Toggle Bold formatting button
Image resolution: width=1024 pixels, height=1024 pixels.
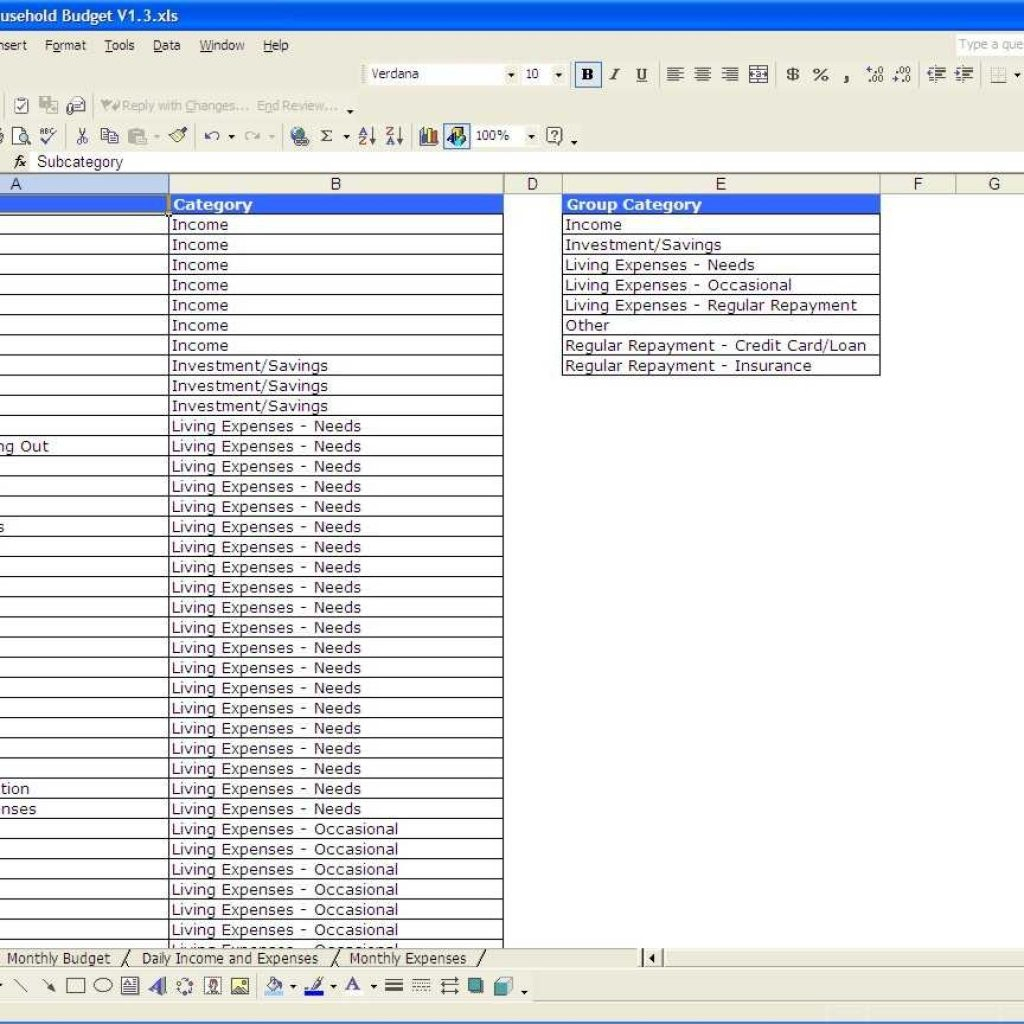click(588, 75)
